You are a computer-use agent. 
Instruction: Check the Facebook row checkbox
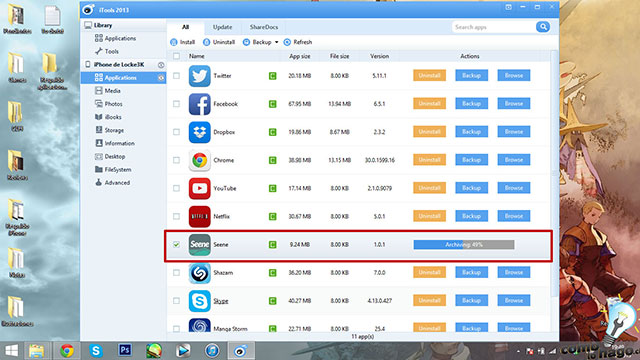coord(176,104)
